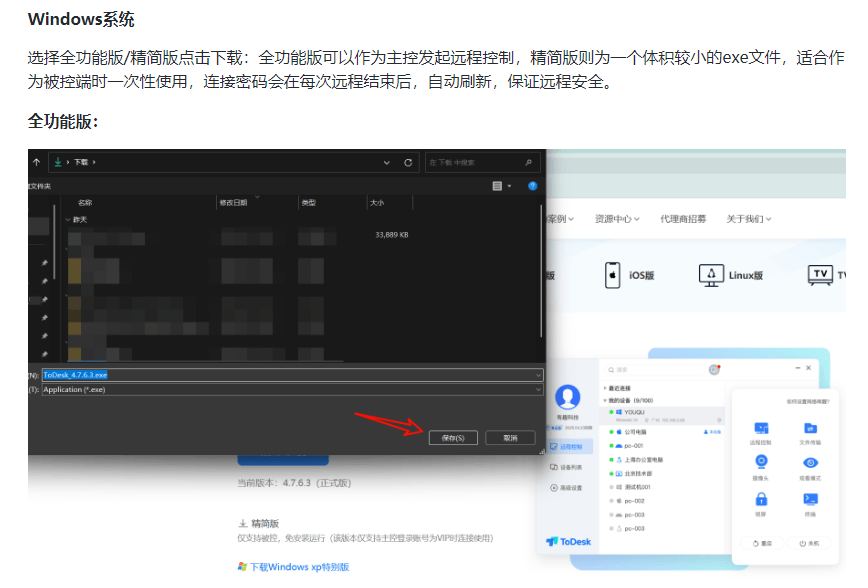868x588 pixels.
Task: Click the ToDesk device search box
Action: [656, 369]
